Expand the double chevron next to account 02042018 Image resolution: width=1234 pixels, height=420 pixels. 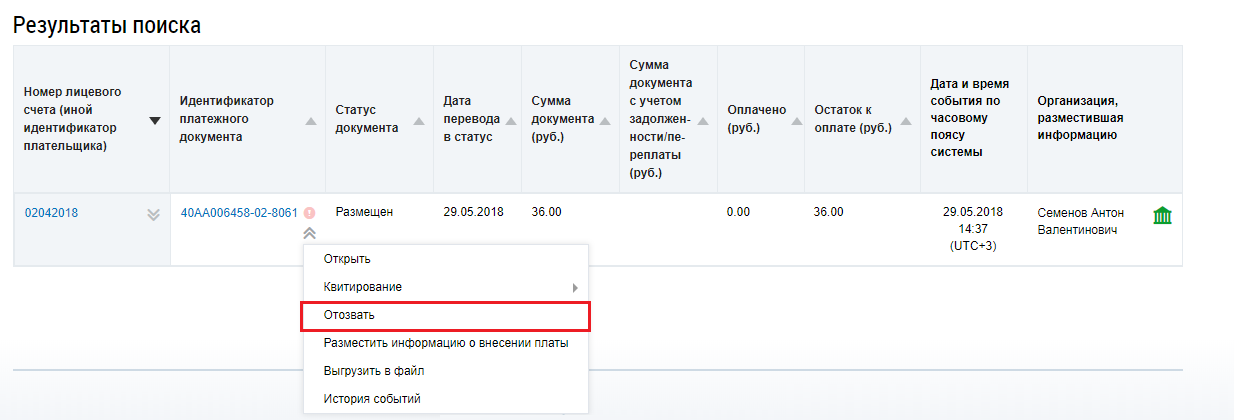point(153,214)
